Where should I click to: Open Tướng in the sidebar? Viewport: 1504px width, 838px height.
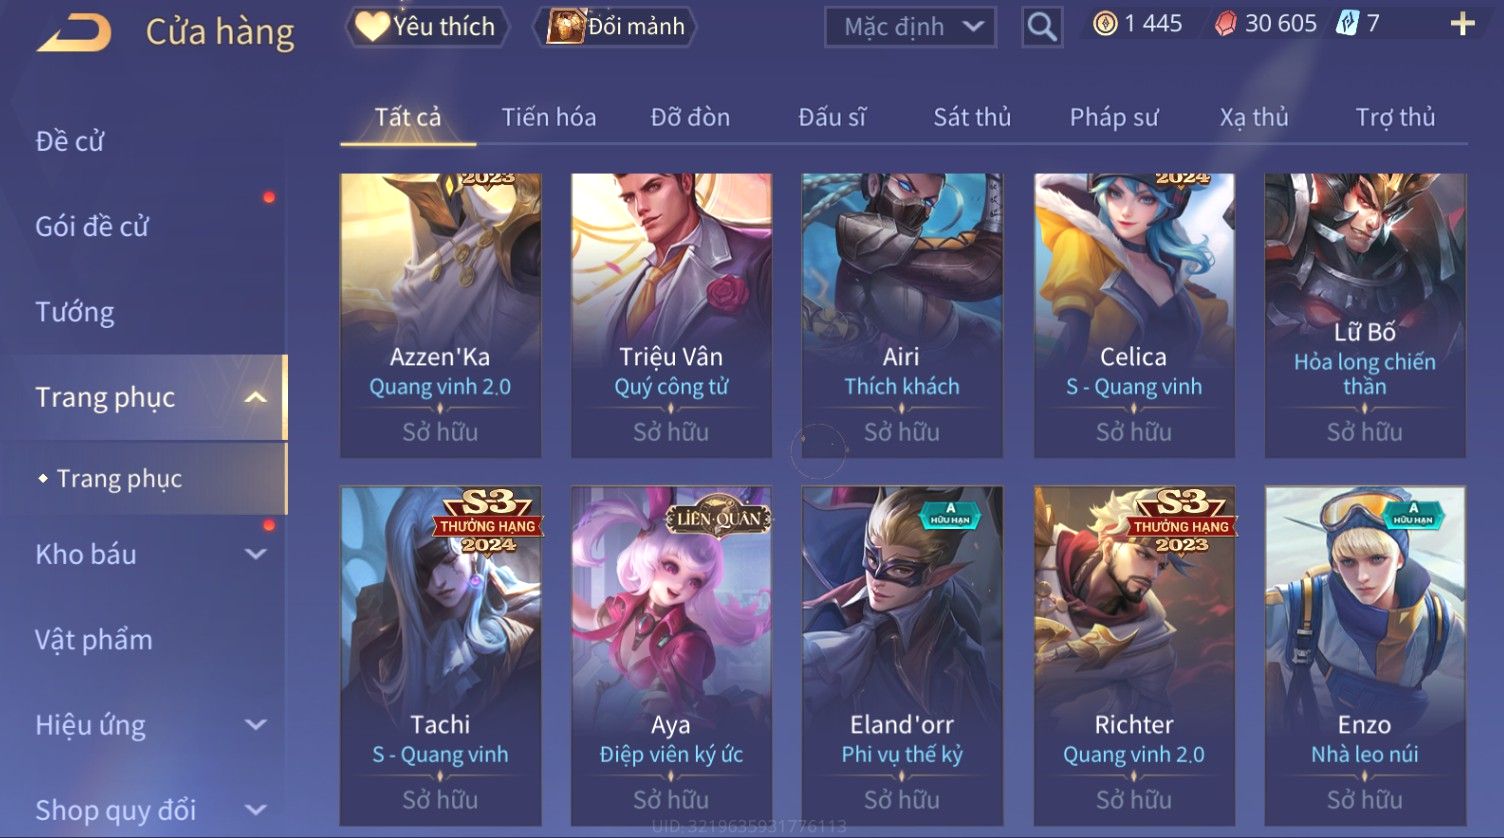click(75, 312)
